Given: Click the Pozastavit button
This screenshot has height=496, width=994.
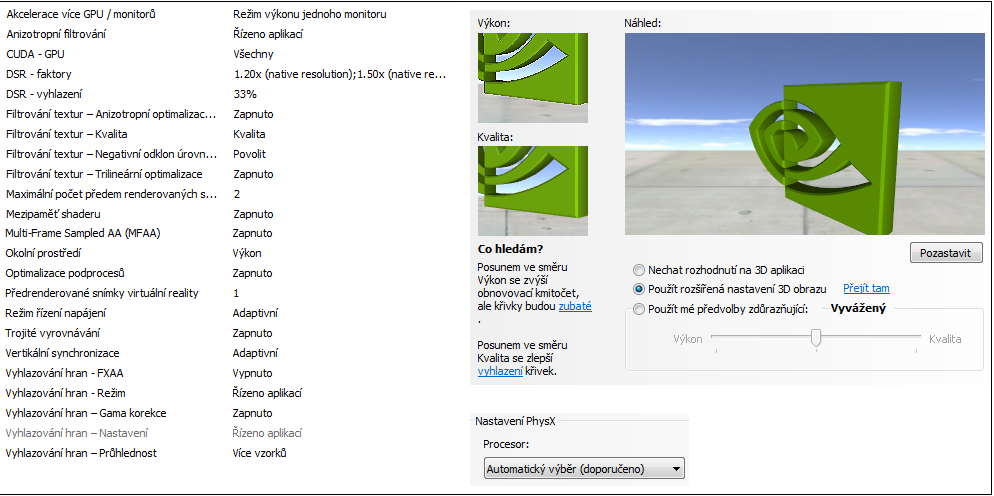Looking at the screenshot, I should coord(946,252).
